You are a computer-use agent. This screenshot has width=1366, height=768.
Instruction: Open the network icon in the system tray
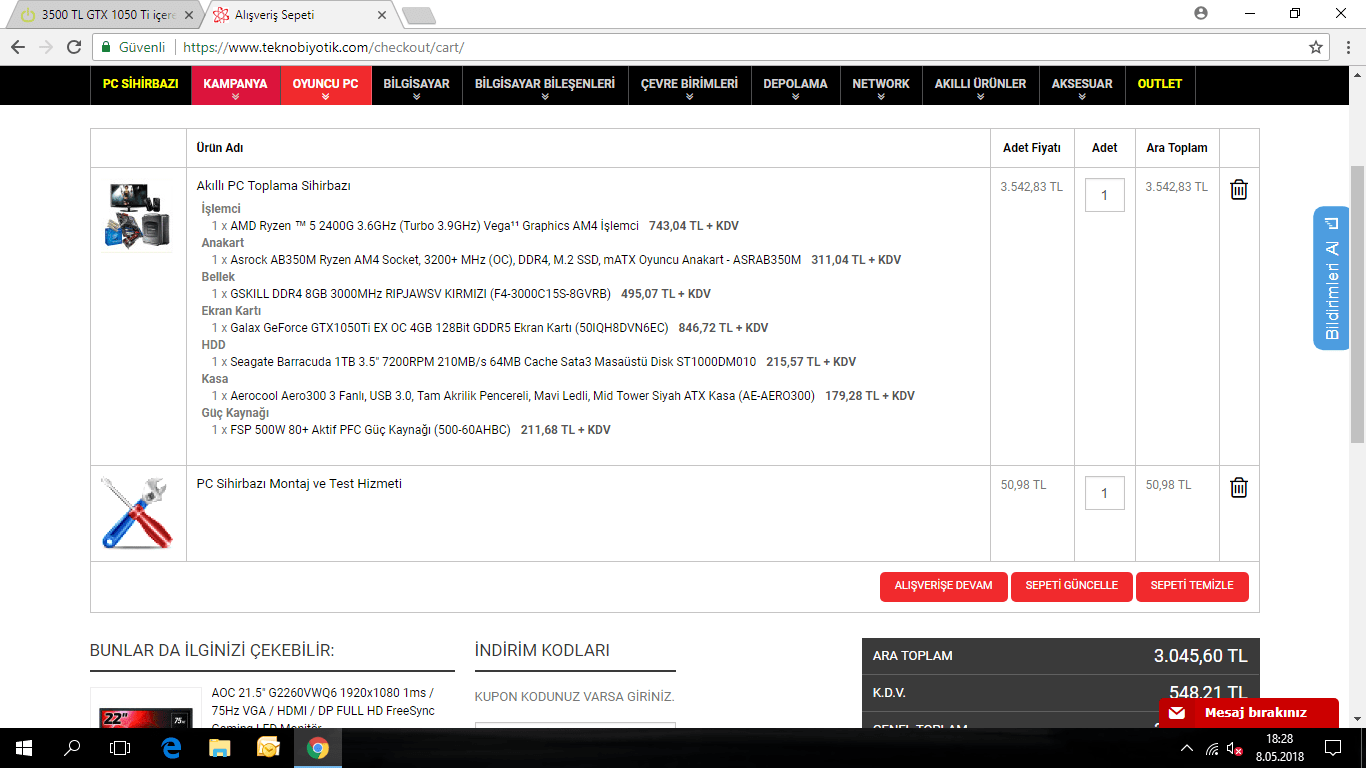(1212, 748)
